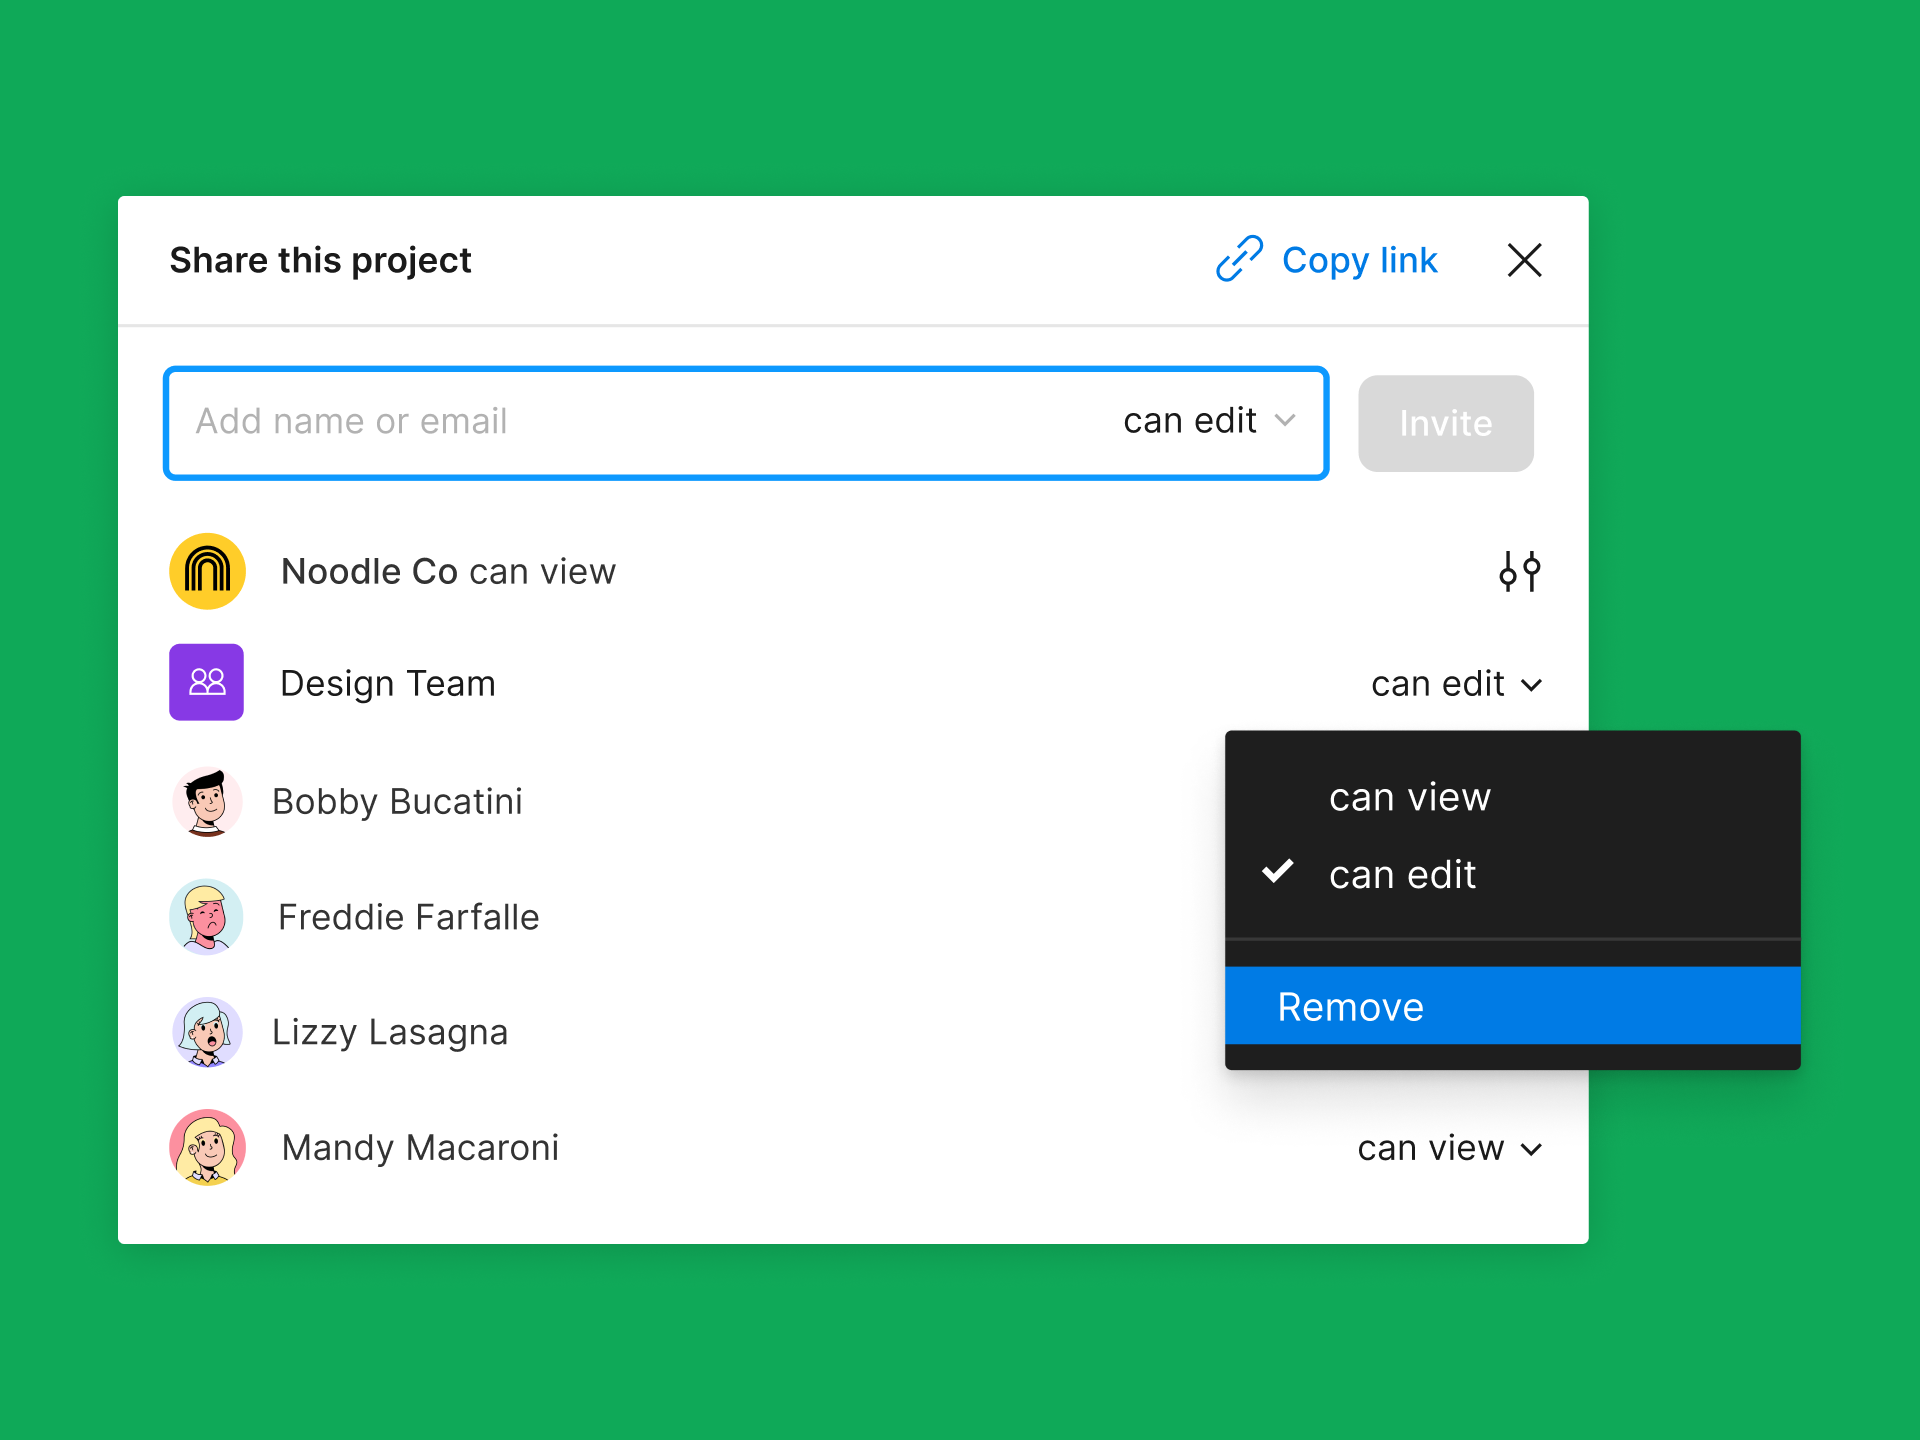Click the Noodle Co yellow rainbow avatar

click(x=206, y=571)
